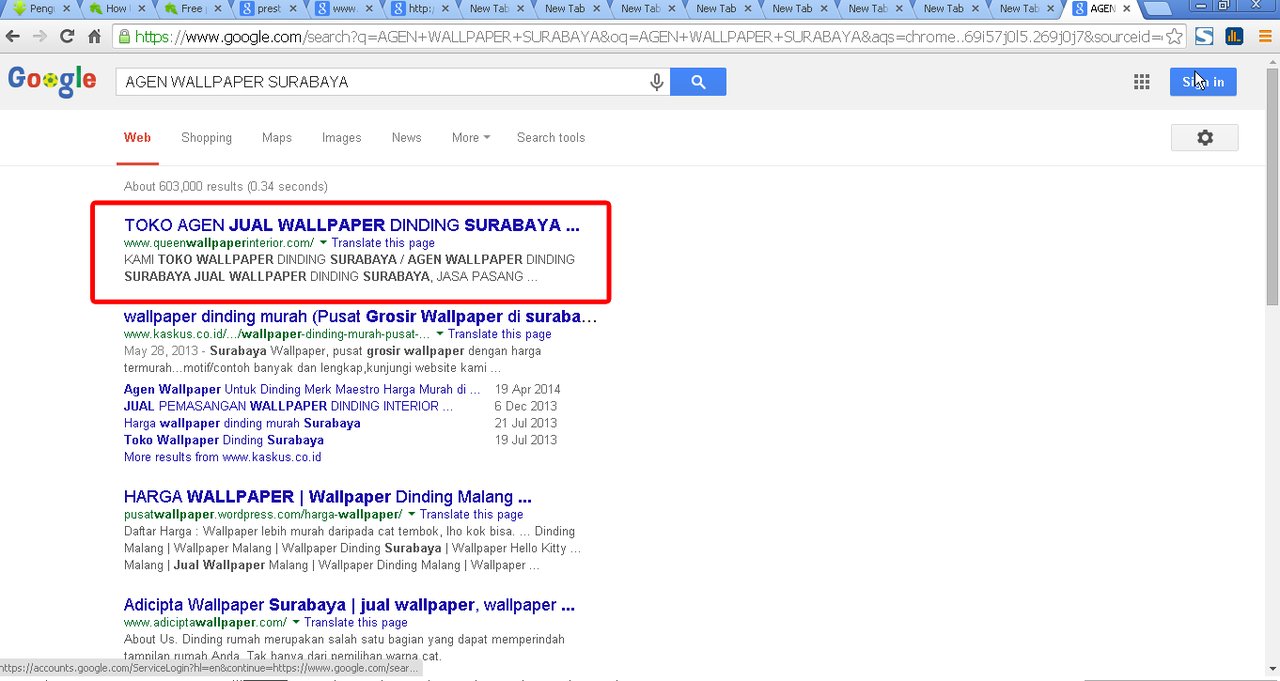Go to browser home page

tap(94, 37)
